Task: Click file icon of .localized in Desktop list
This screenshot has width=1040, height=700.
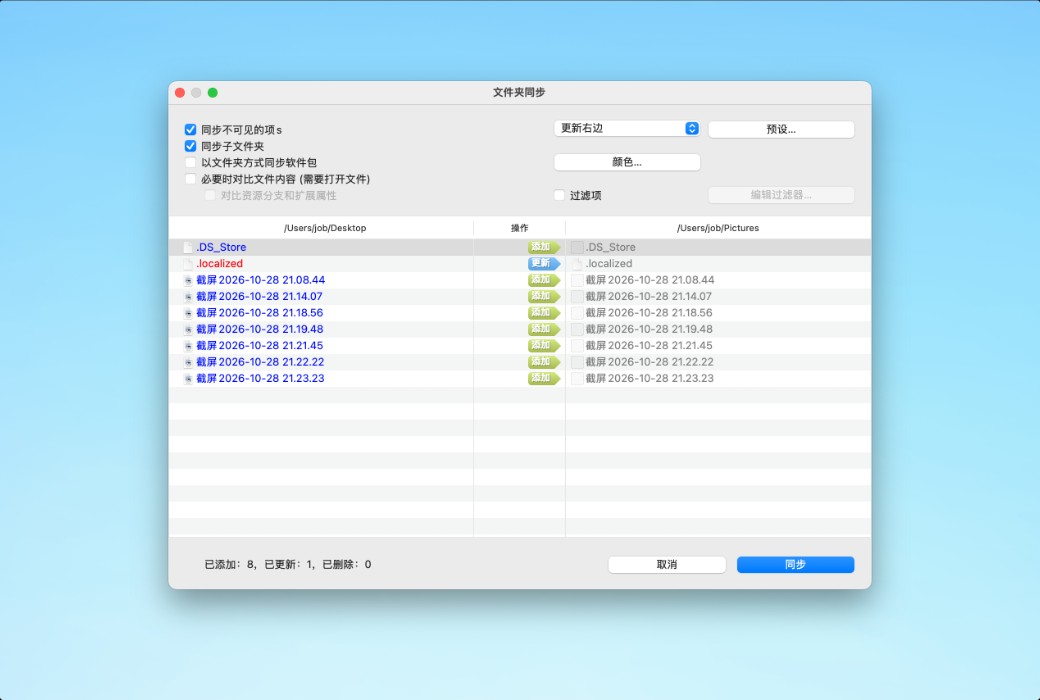Action: [x=188, y=263]
